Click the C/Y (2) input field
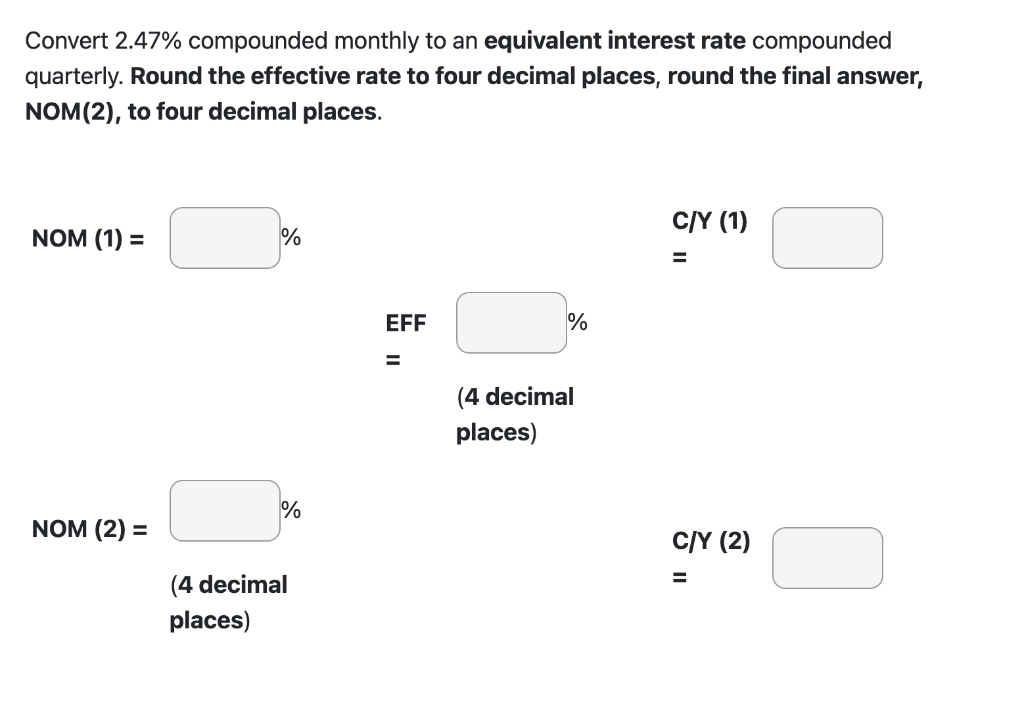This screenshot has height=702, width=1024. pos(827,558)
